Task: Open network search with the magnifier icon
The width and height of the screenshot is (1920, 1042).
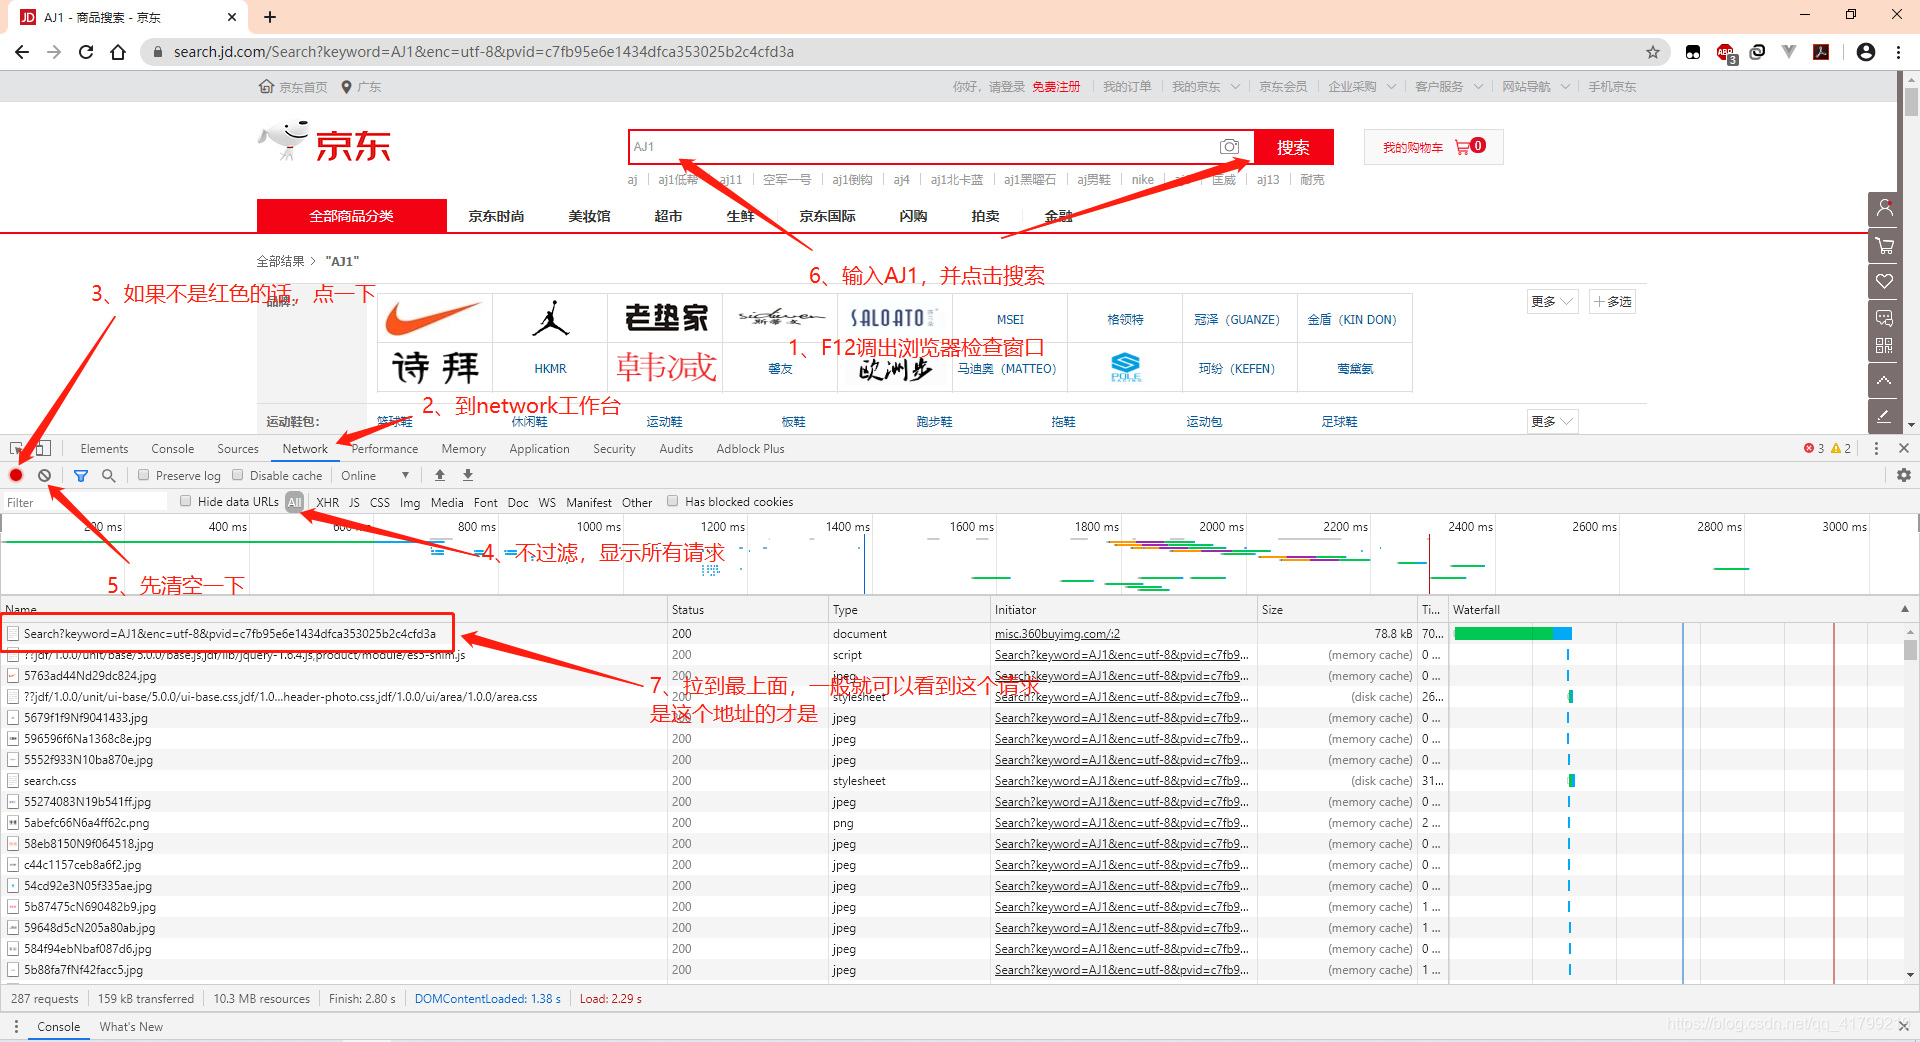Action: click(109, 475)
